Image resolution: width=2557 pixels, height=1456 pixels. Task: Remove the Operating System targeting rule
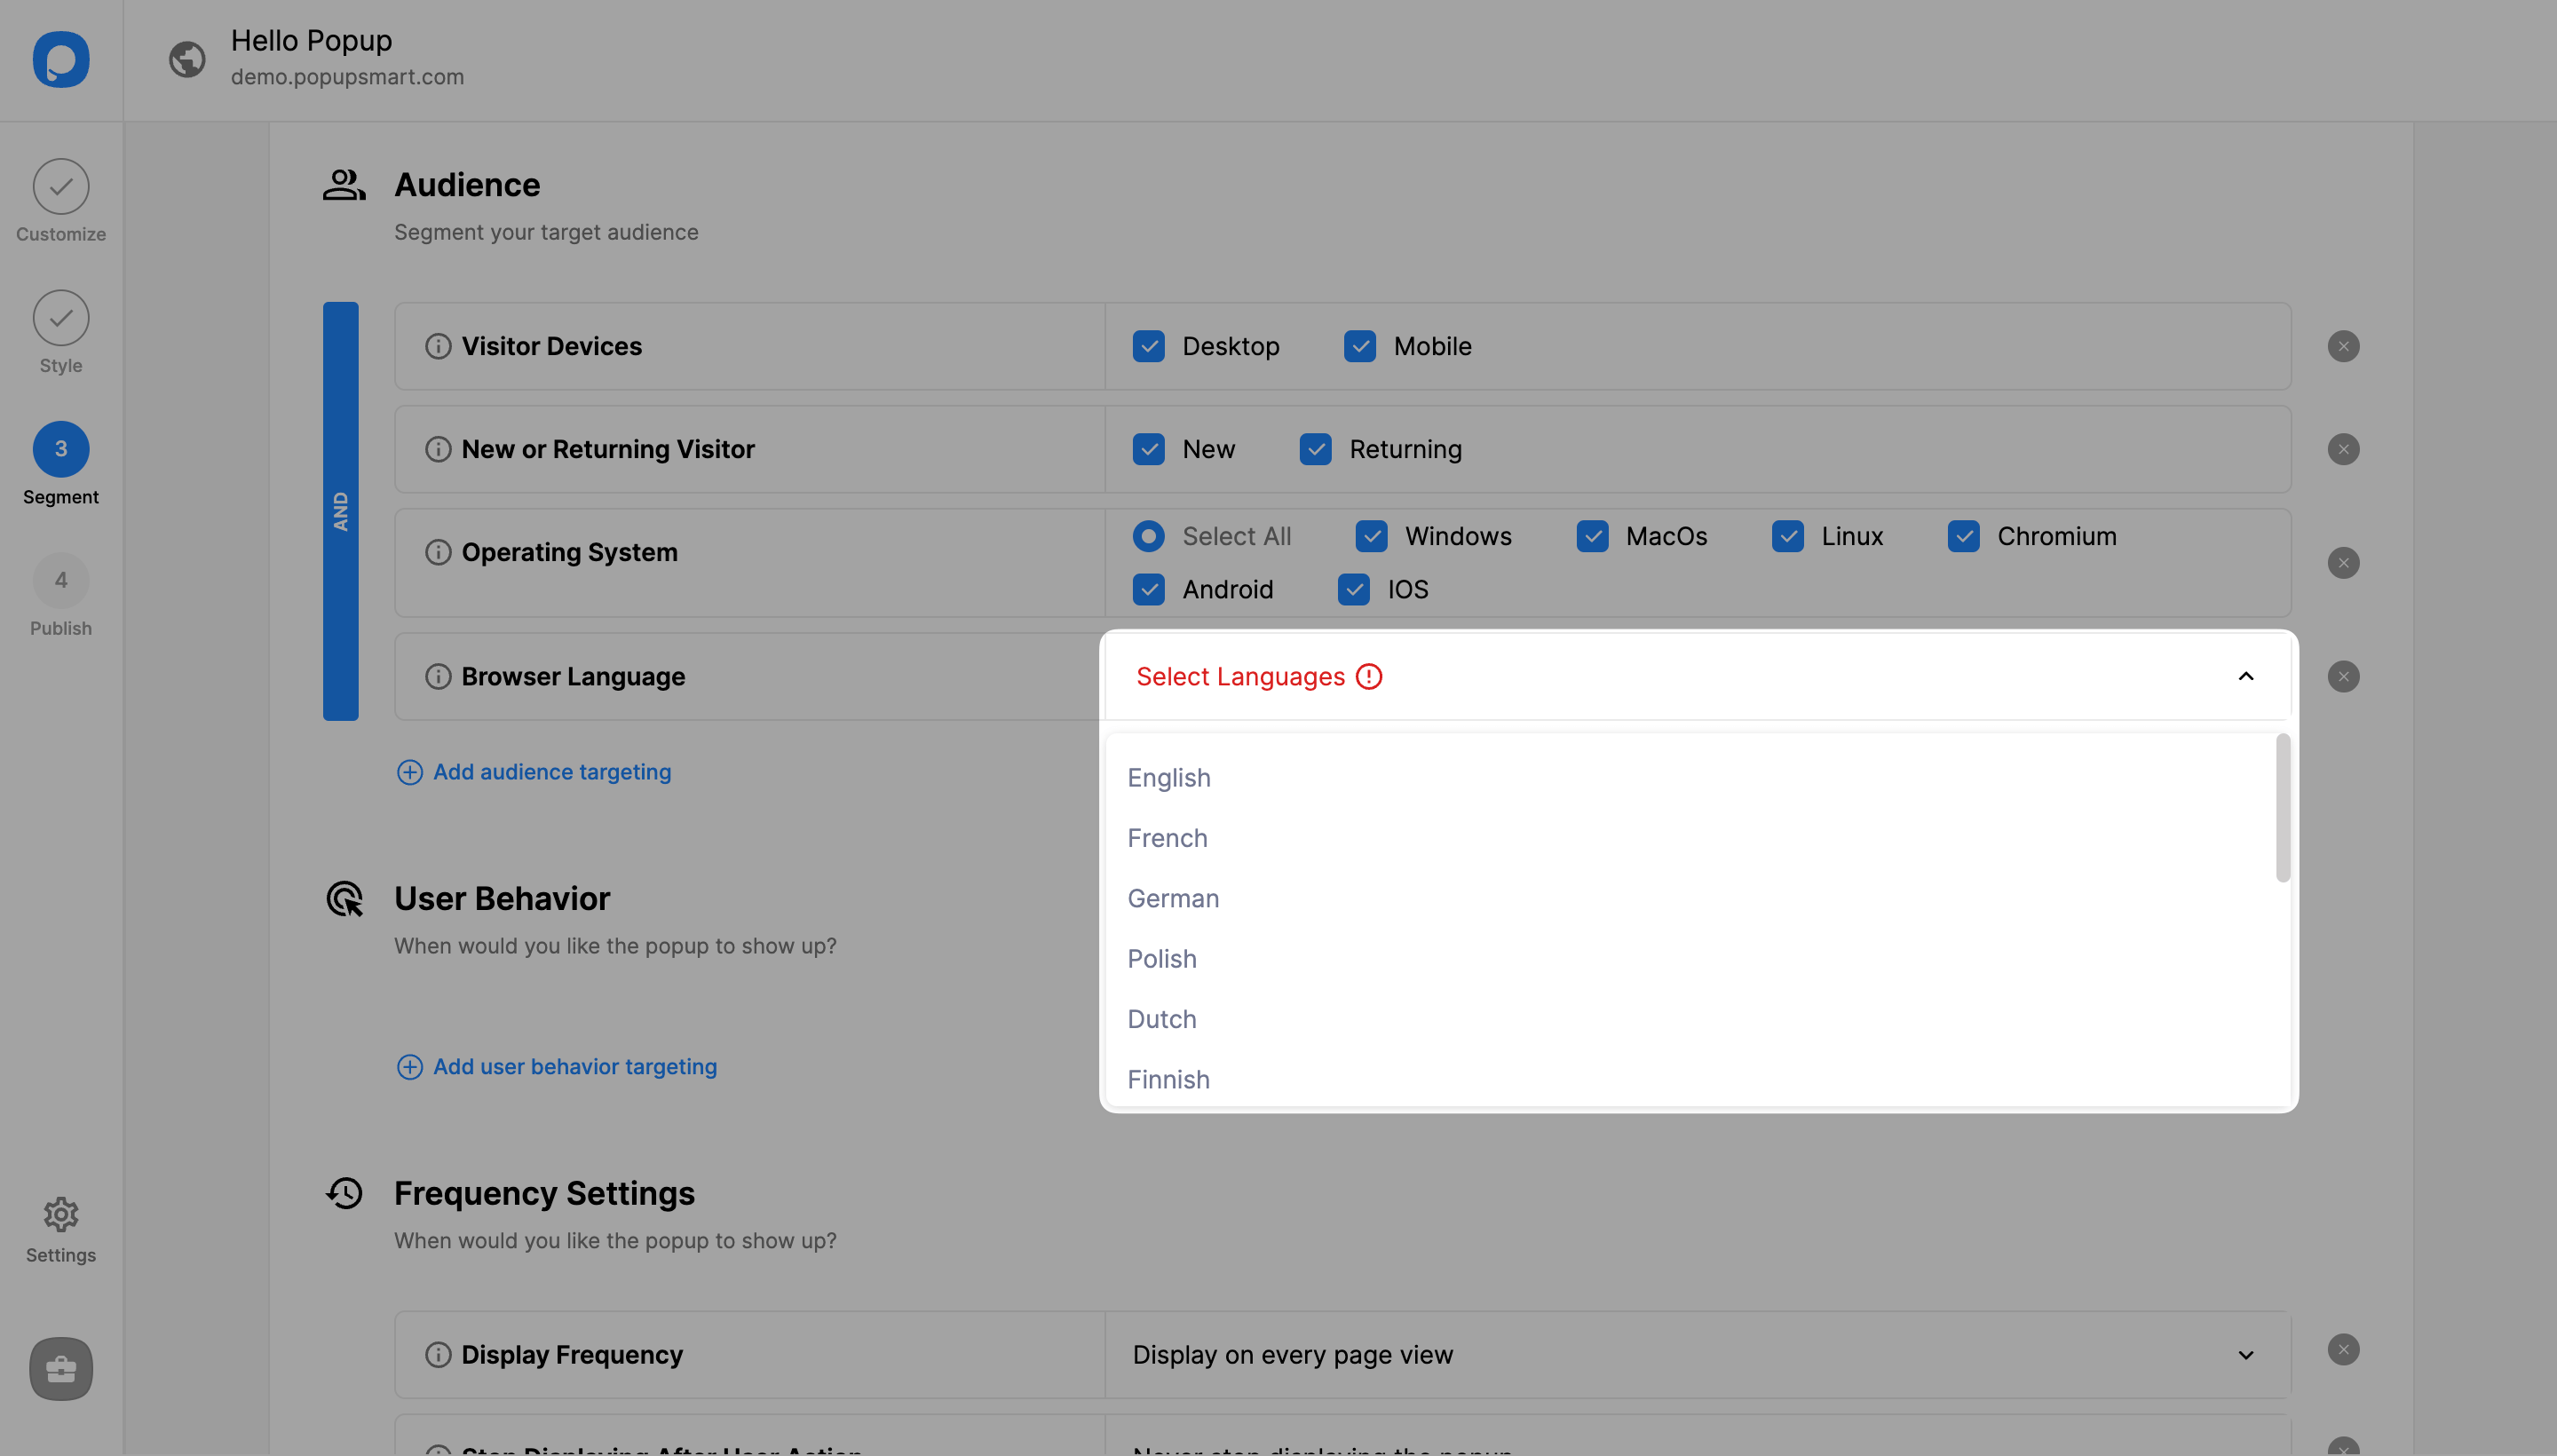[x=2342, y=562]
